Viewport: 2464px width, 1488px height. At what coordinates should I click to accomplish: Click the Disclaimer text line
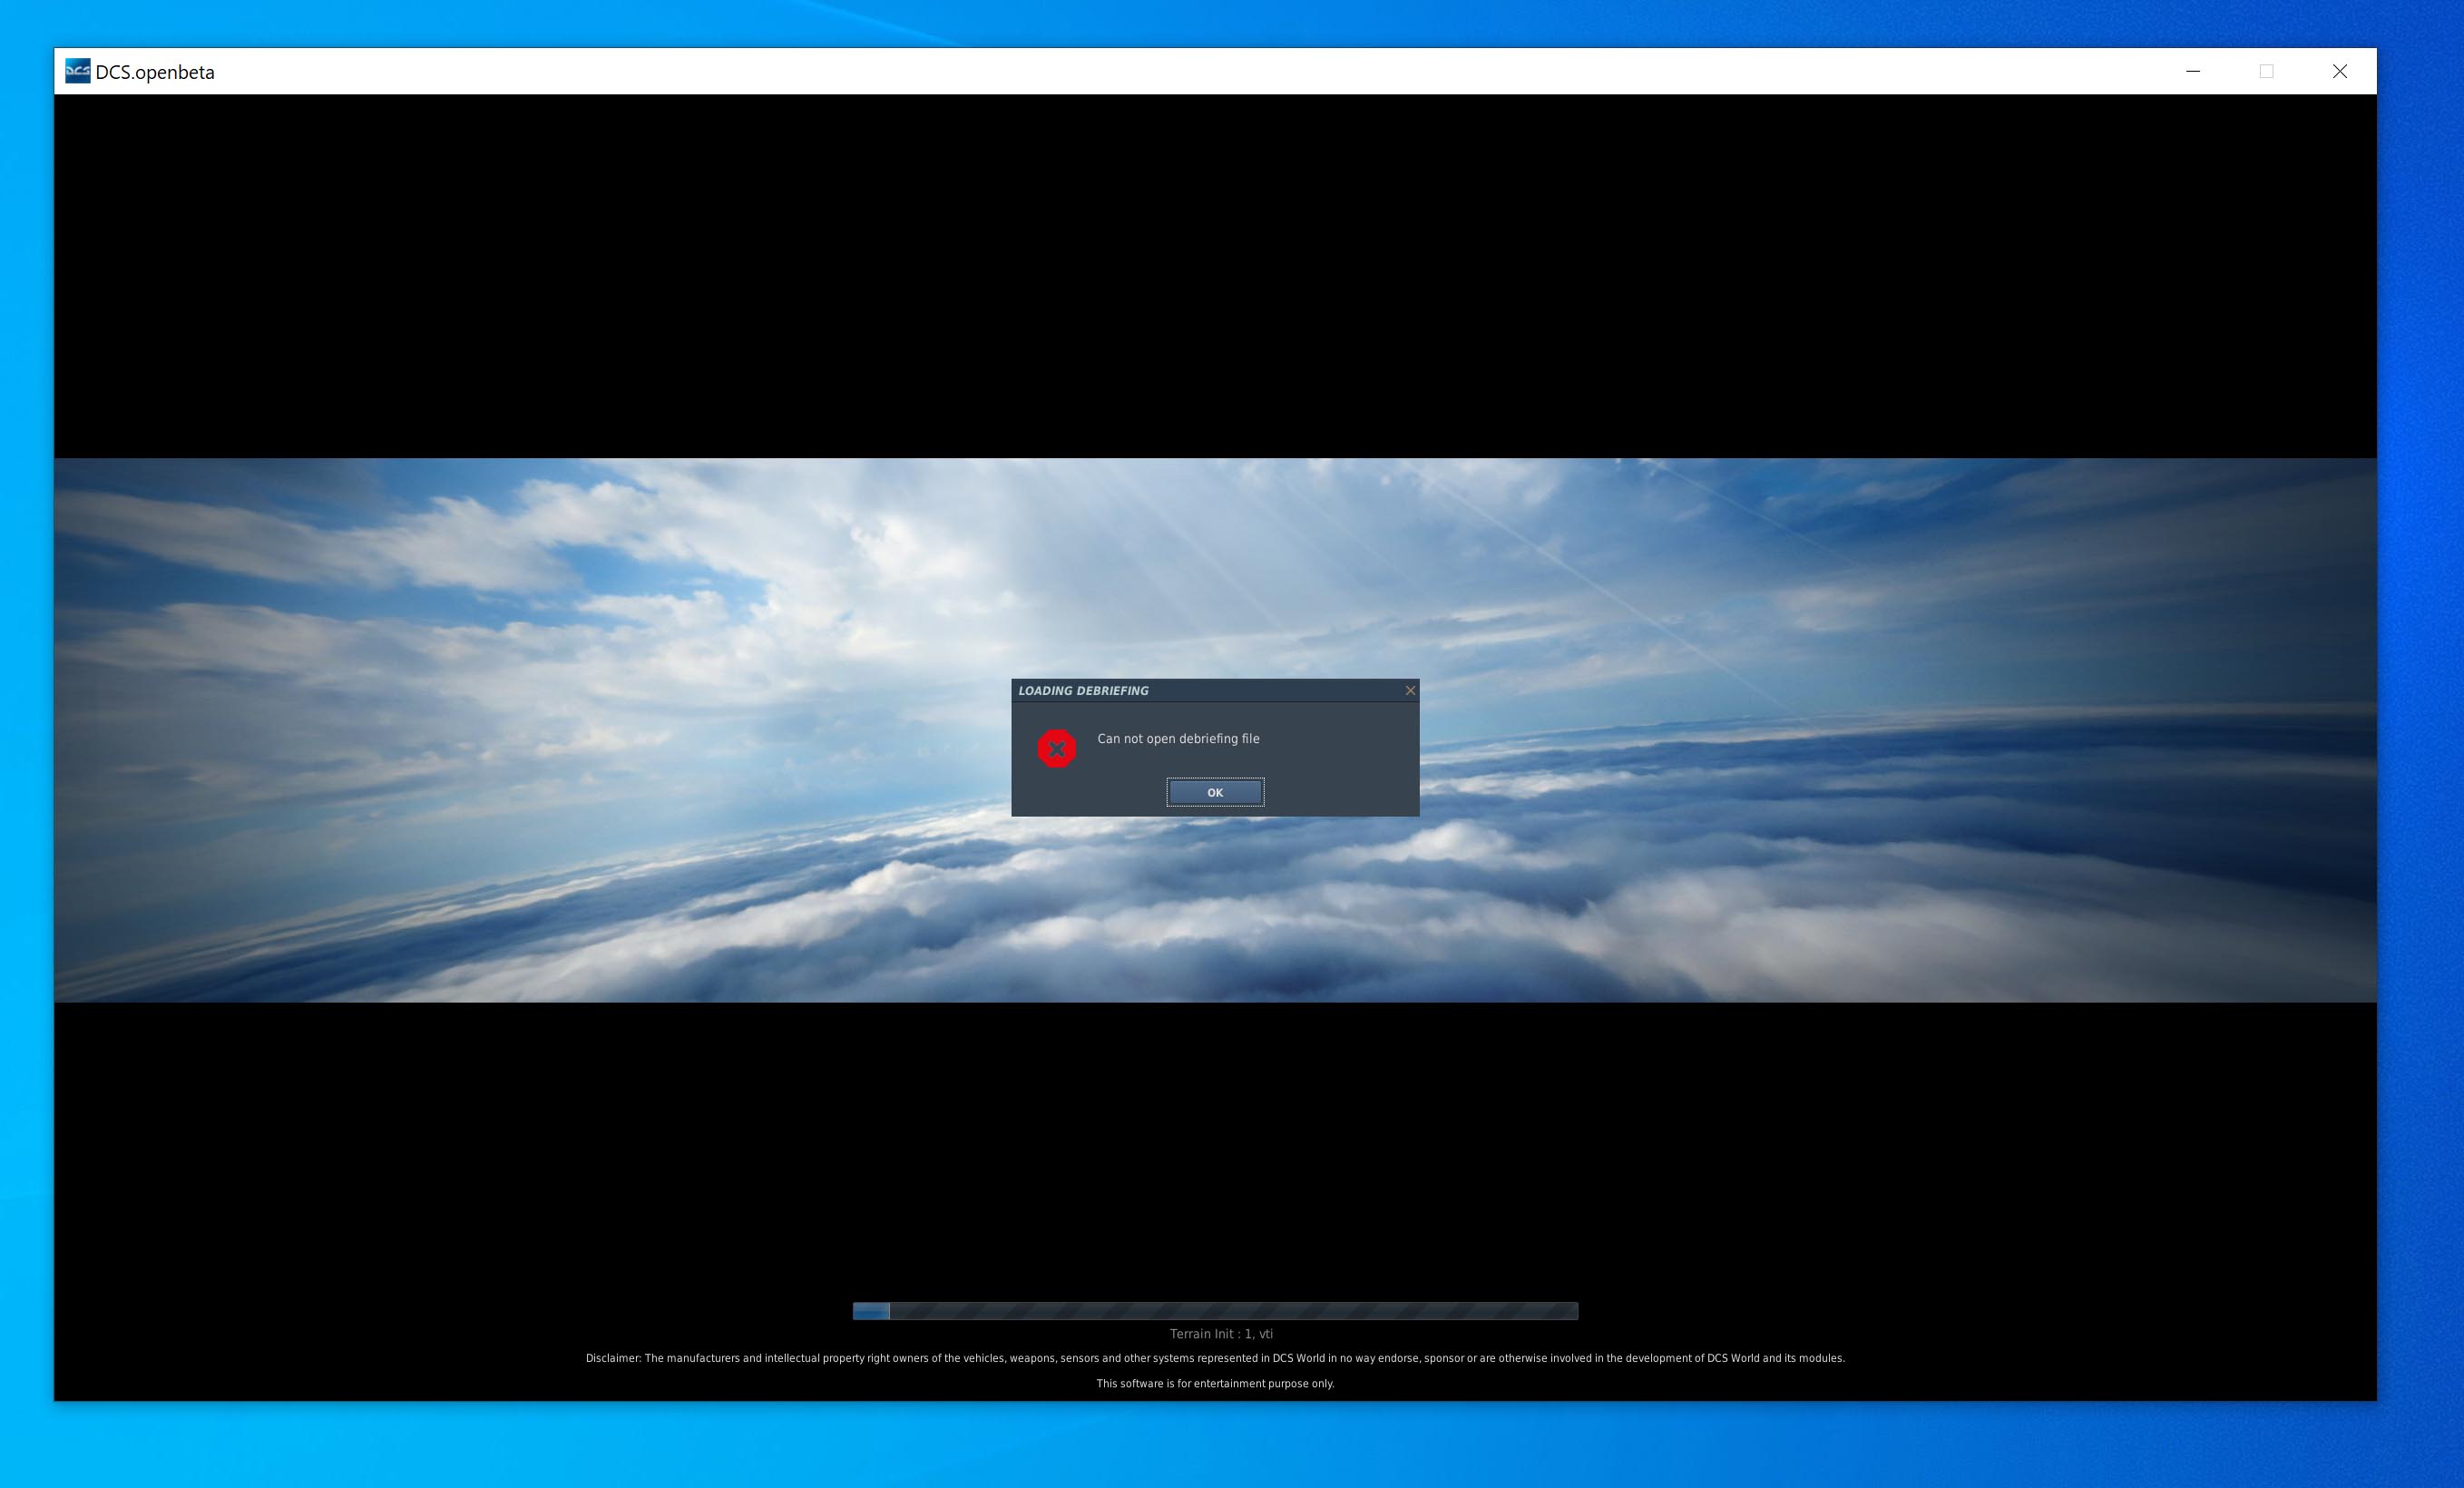pyautogui.click(x=1215, y=1358)
